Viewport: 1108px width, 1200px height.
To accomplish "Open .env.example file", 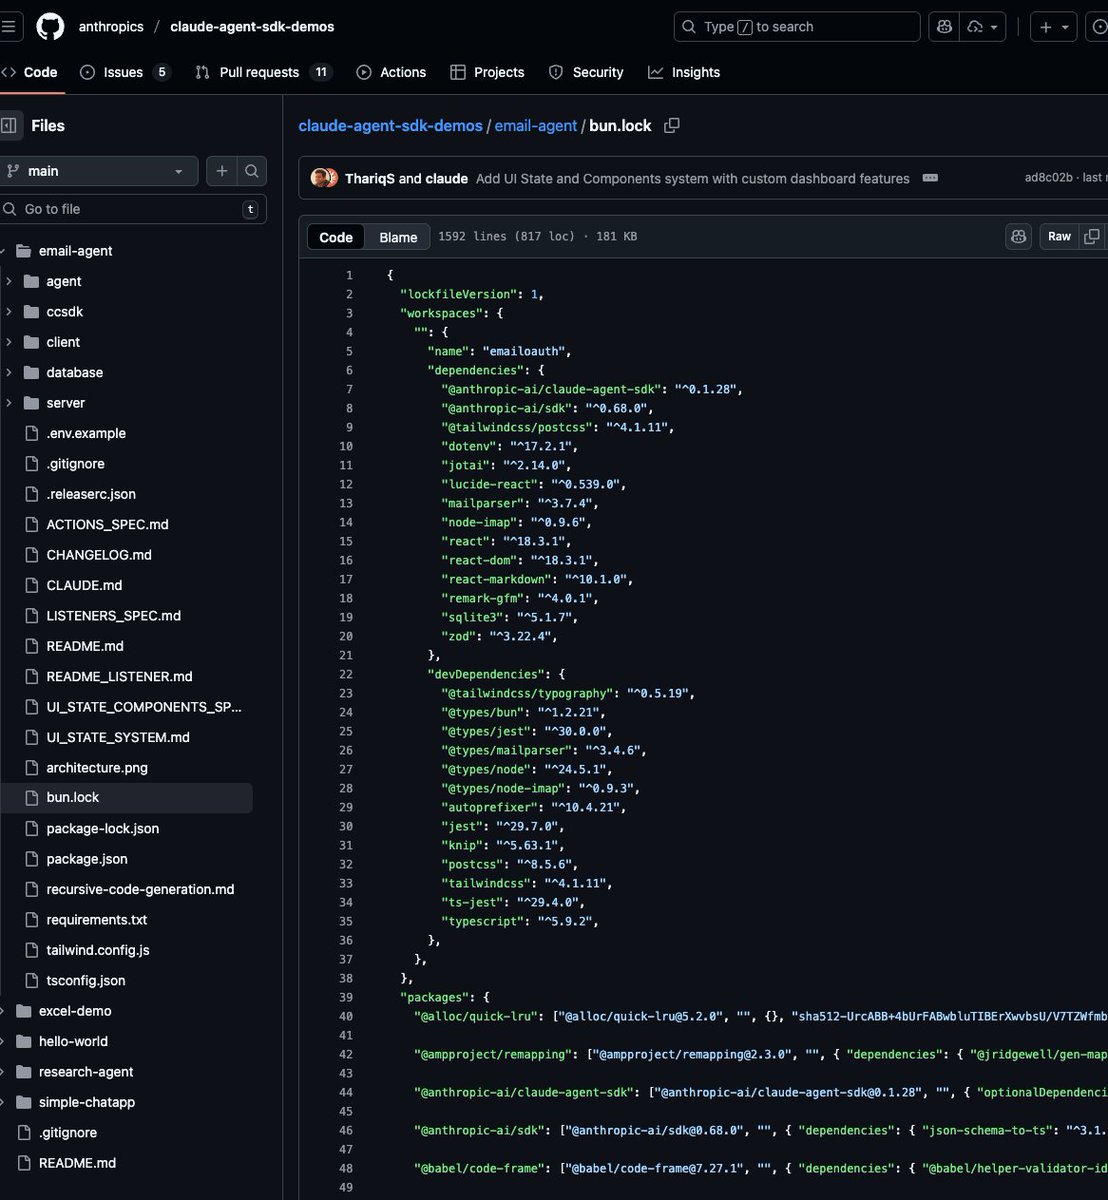I will [x=86, y=433].
